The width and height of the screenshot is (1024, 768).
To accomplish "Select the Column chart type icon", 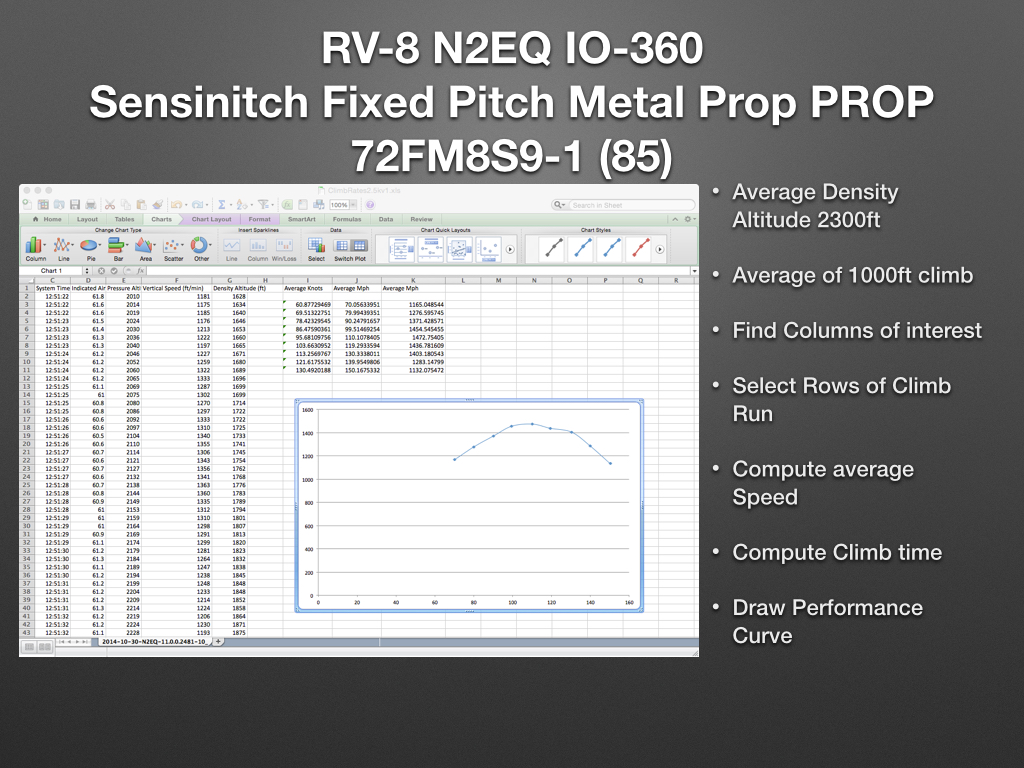I will 36,246.
